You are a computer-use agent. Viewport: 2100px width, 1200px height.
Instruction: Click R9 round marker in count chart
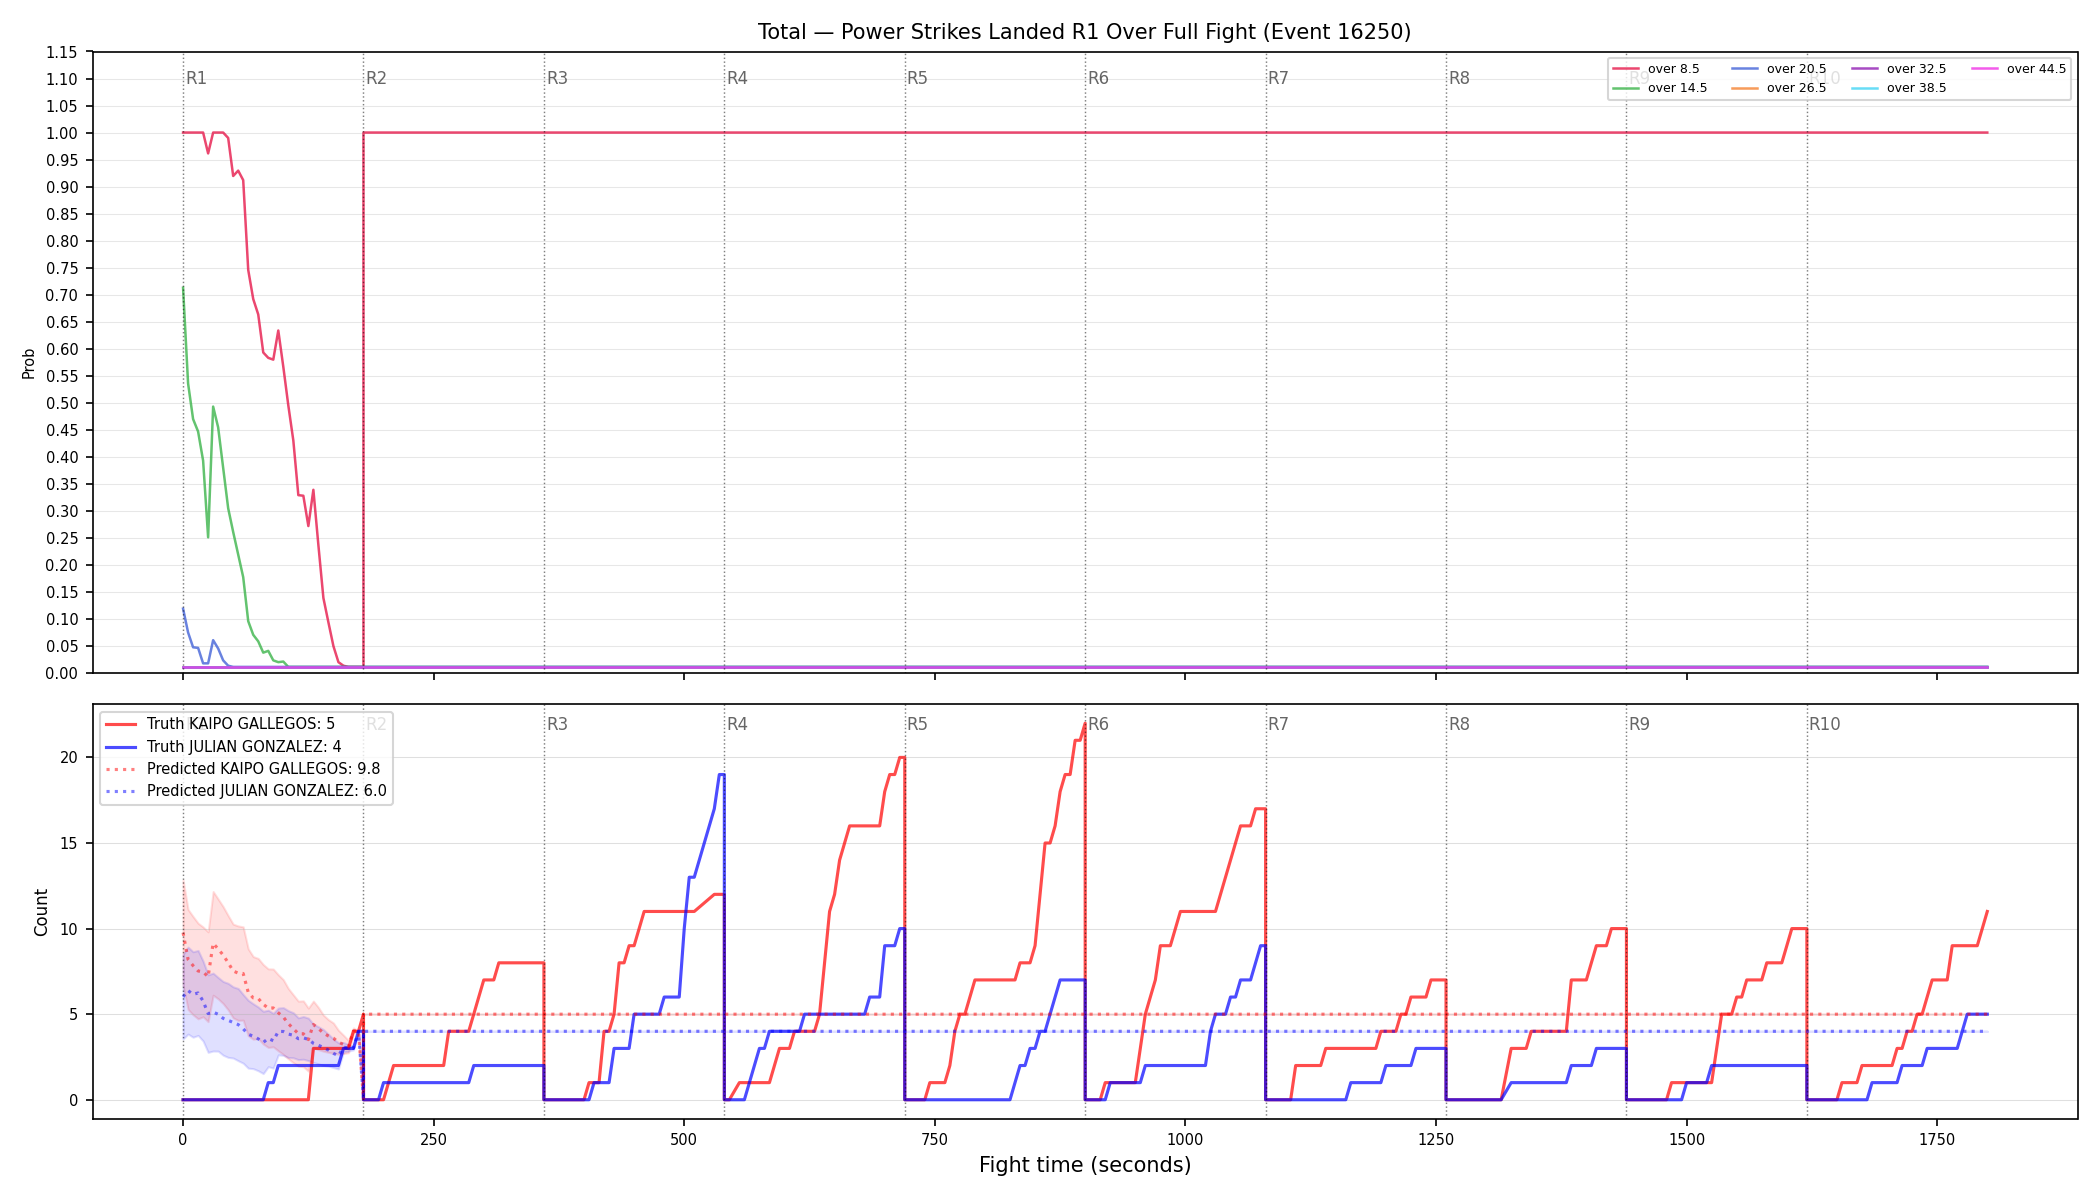[1639, 724]
